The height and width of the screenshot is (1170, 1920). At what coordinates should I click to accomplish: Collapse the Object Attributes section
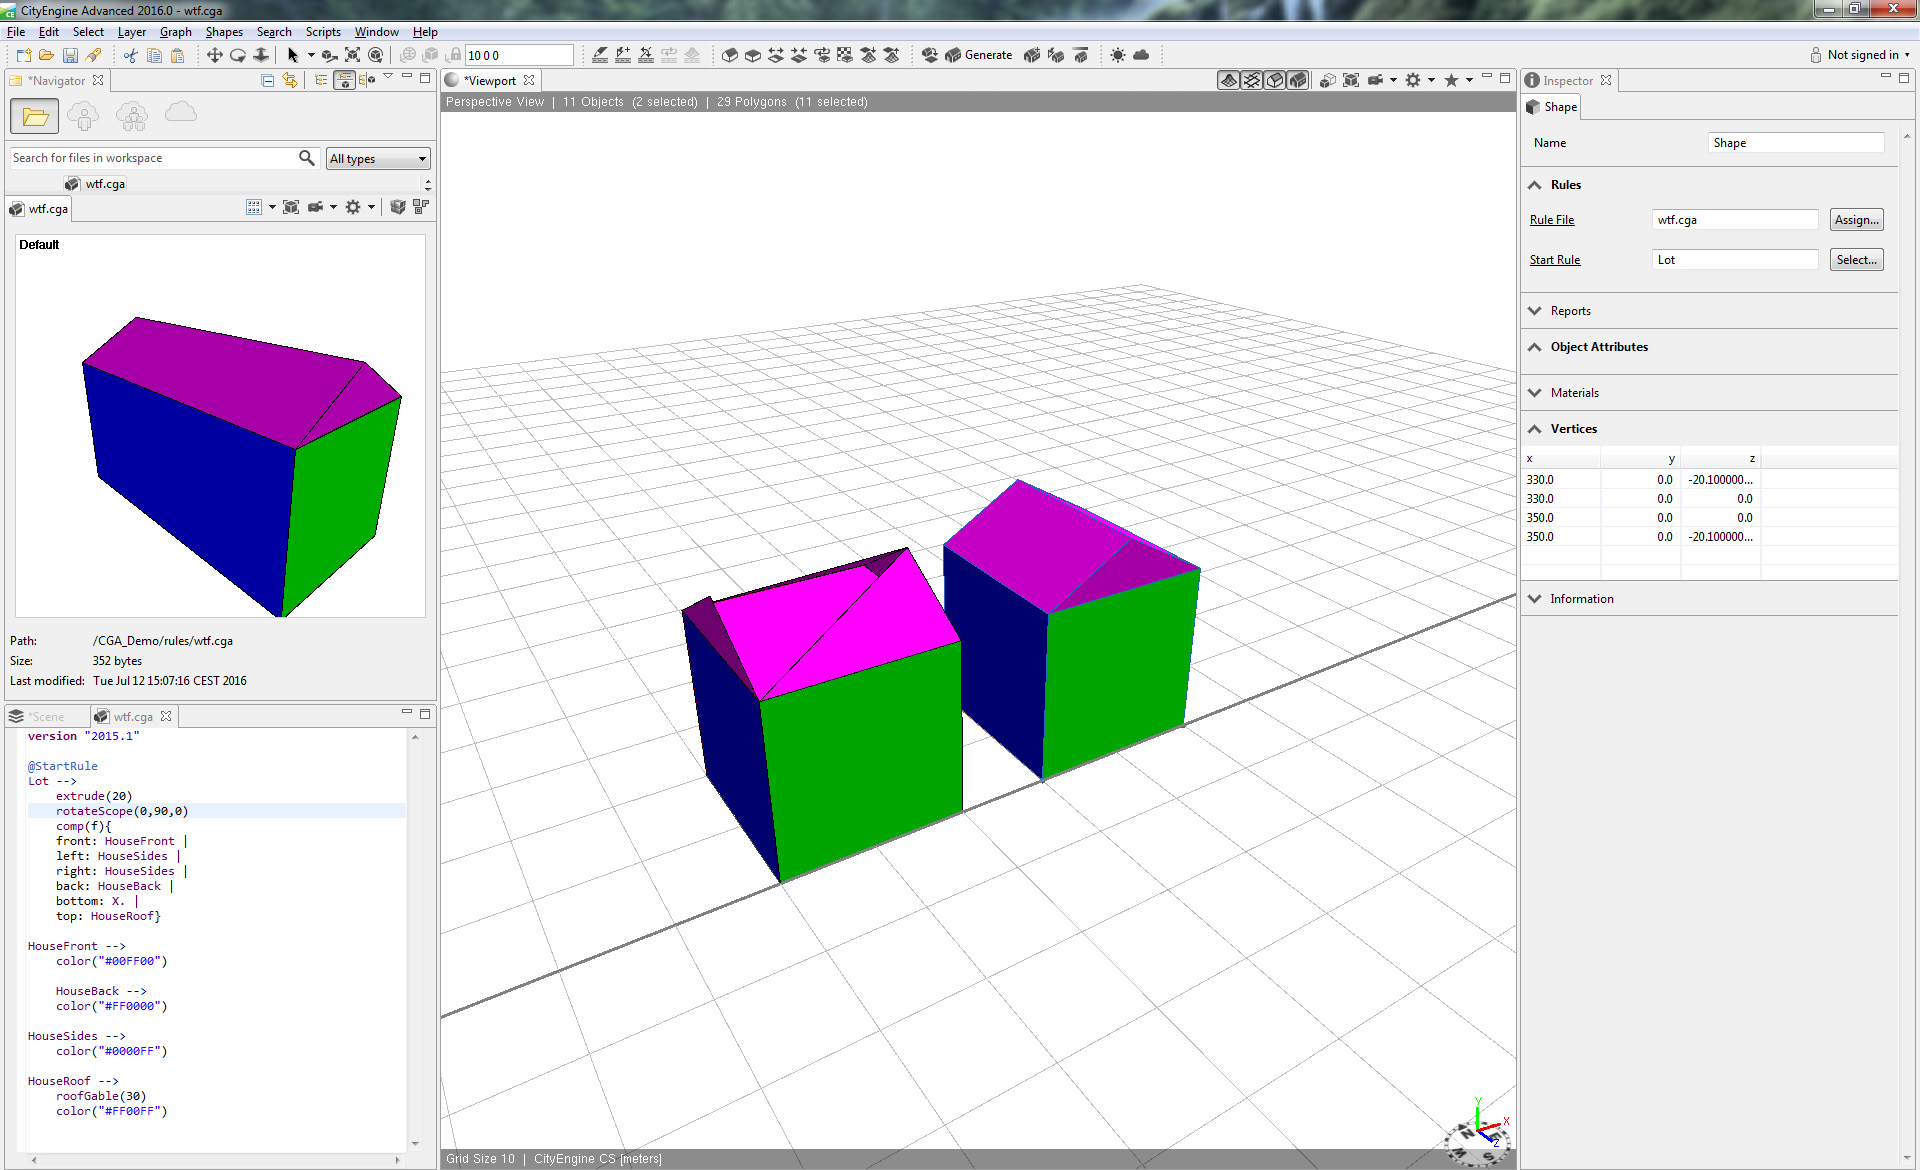[1535, 347]
